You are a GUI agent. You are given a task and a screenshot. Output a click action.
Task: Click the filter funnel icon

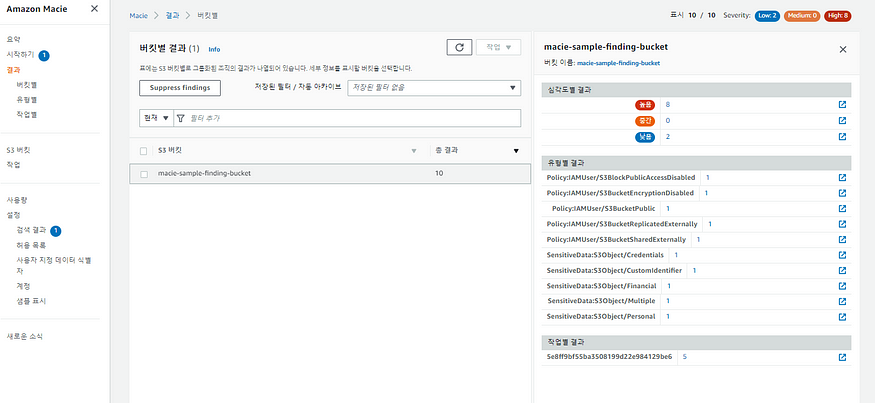180,118
